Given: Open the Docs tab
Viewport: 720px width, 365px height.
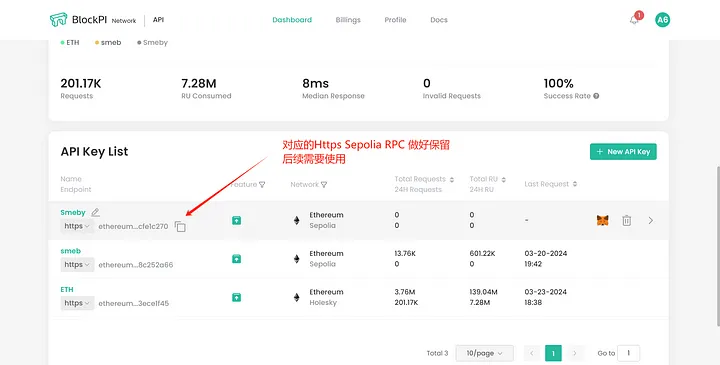Looking at the screenshot, I should click(x=439, y=20).
